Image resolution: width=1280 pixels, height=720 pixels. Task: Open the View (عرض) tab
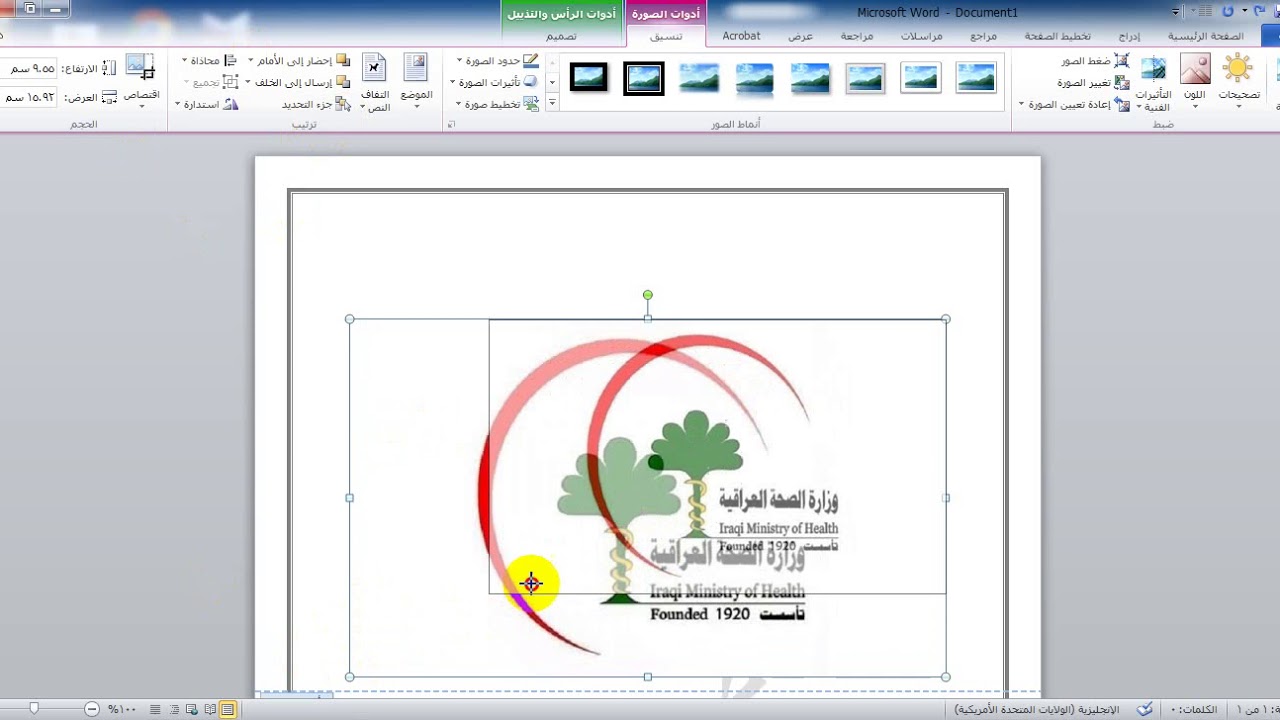point(800,36)
